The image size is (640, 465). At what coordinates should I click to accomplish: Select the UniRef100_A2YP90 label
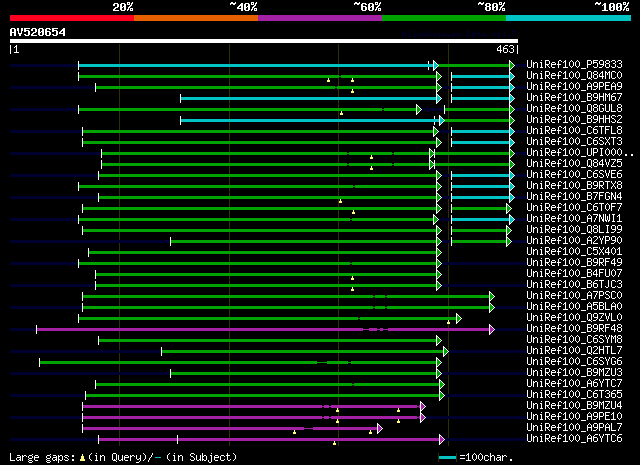point(574,240)
